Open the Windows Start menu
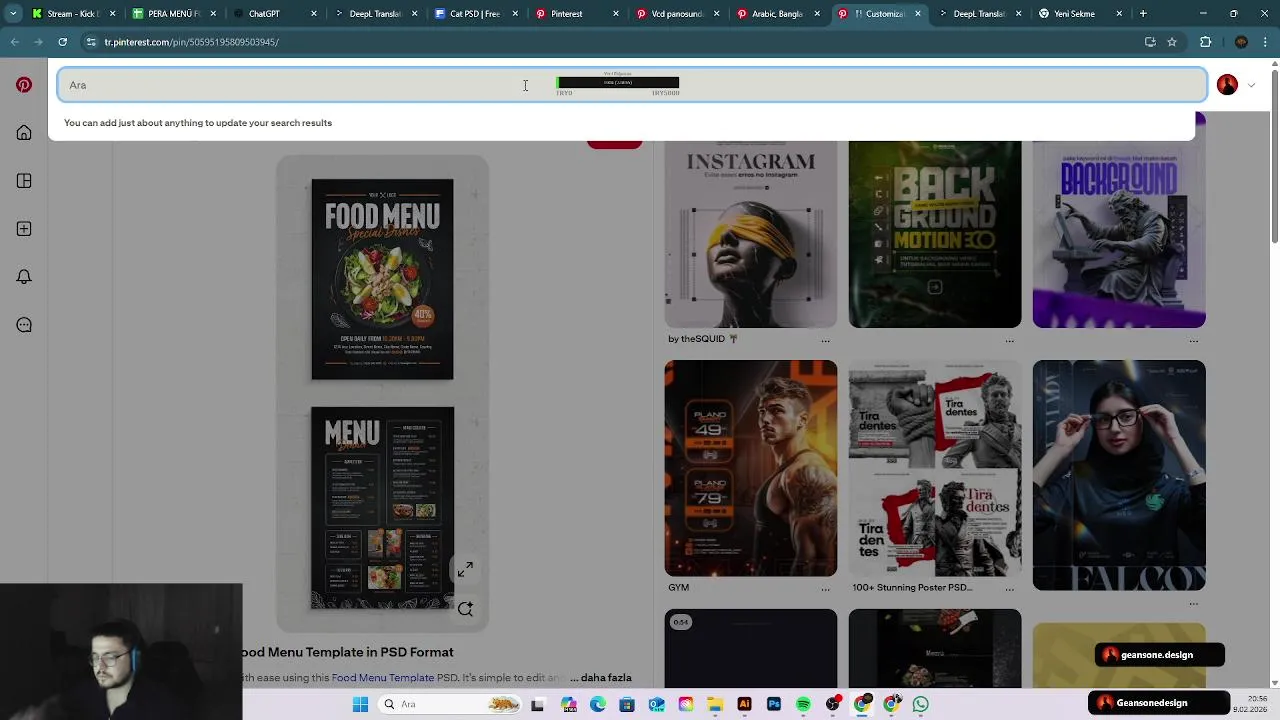The image size is (1280, 720). tap(360, 704)
